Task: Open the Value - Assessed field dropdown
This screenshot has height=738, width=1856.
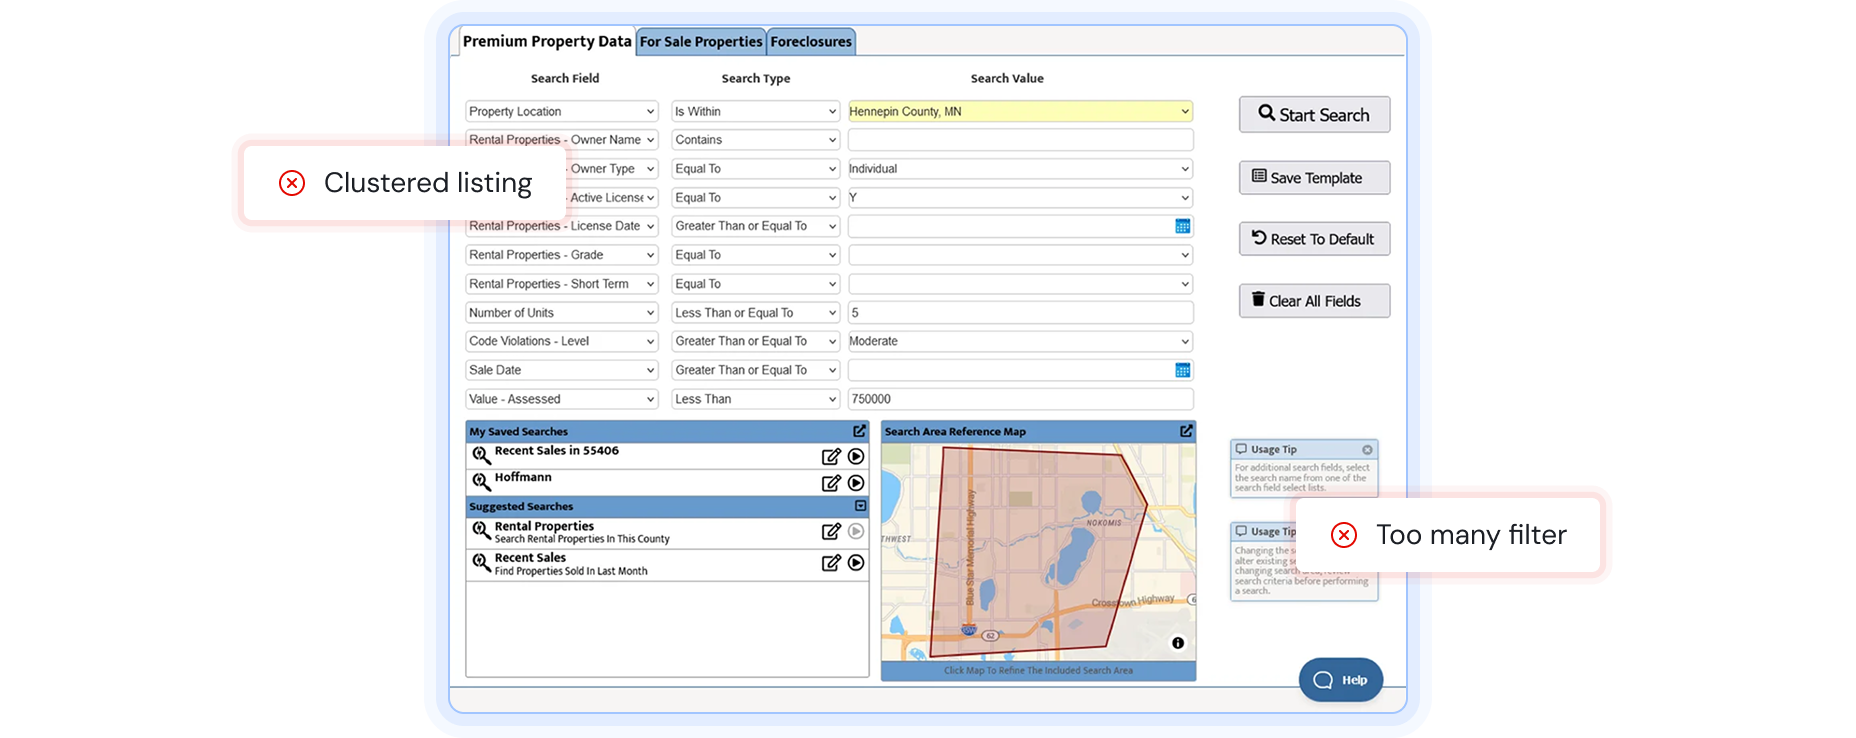Action: [561, 399]
